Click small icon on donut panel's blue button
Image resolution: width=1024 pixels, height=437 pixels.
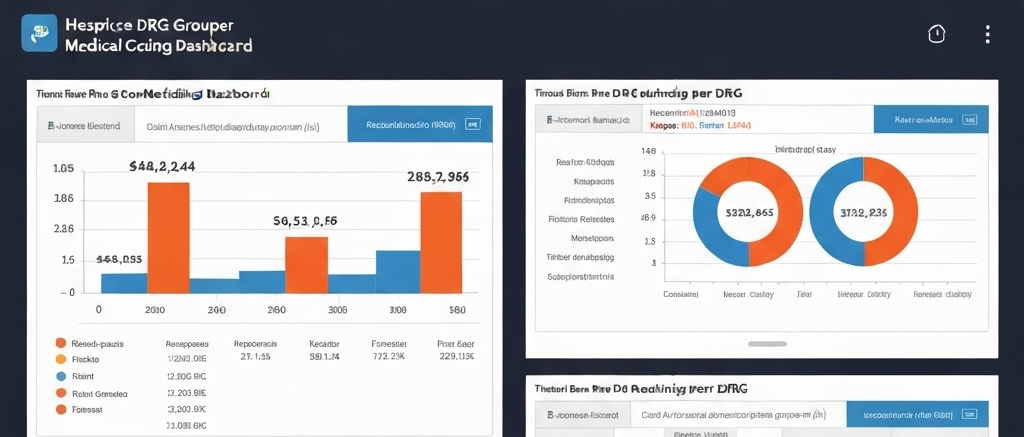[x=970, y=119]
